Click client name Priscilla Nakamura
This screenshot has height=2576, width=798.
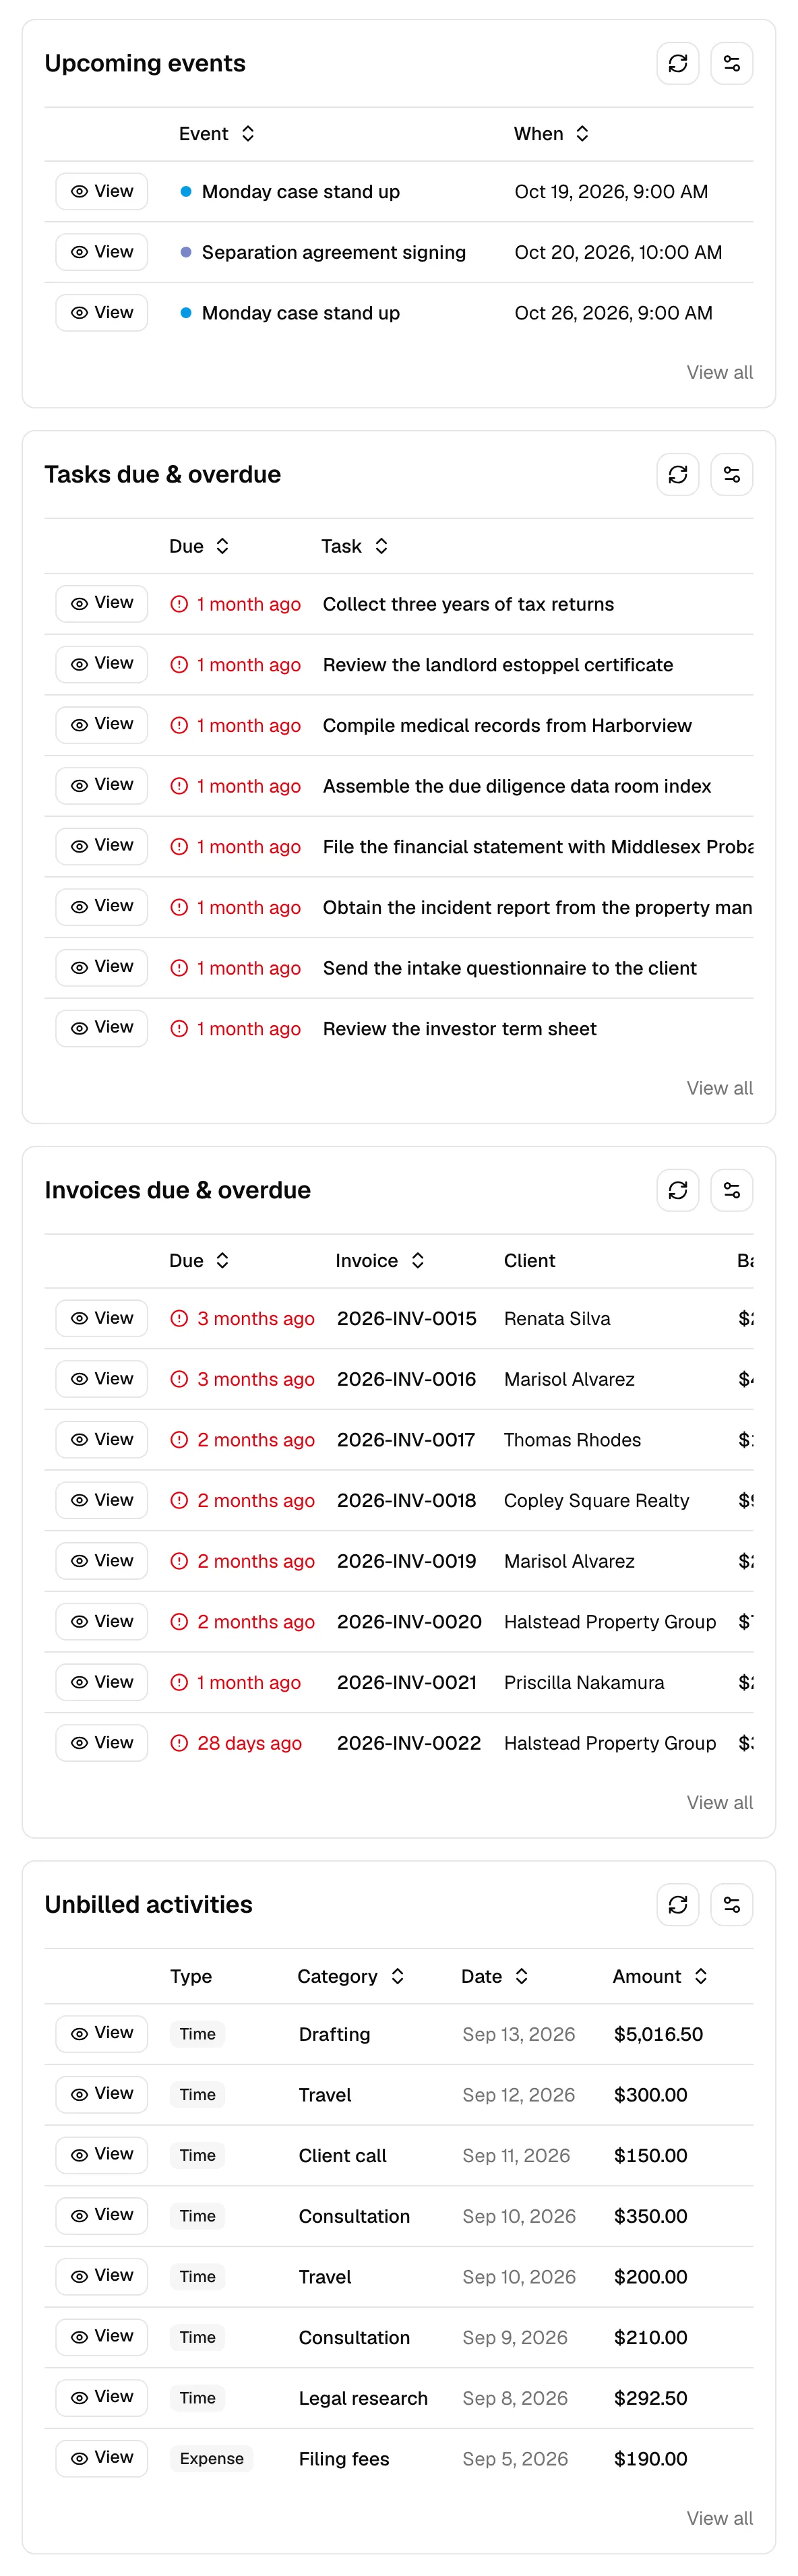click(584, 1683)
